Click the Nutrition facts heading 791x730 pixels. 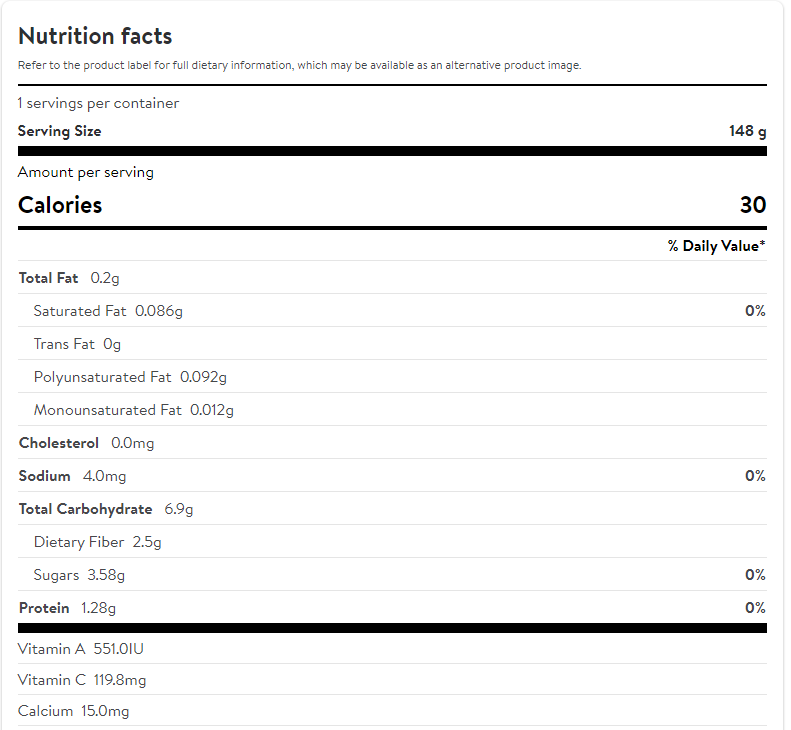click(x=95, y=36)
